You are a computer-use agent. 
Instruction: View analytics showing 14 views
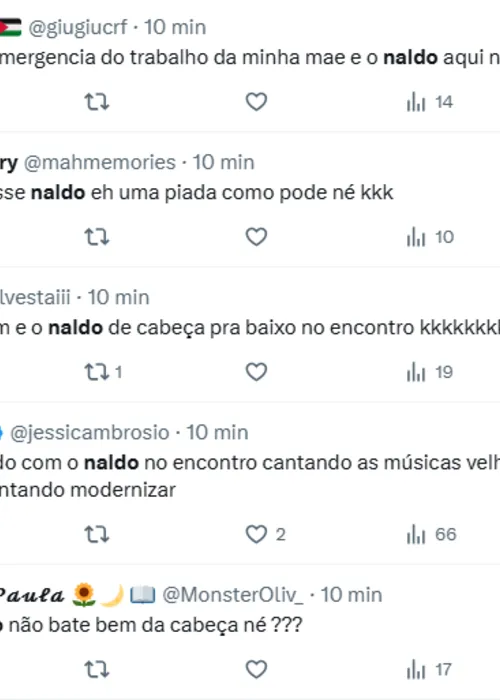click(x=429, y=102)
